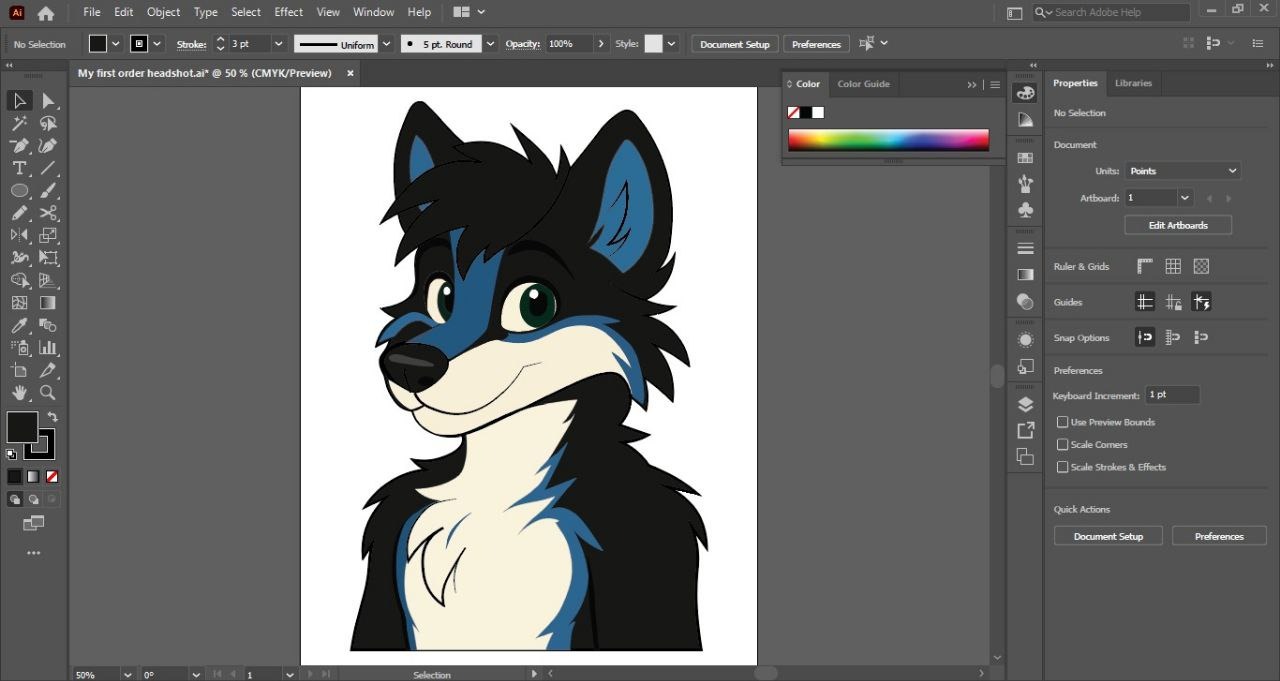Activate the Zoom tool
1280x681 pixels.
[48, 393]
